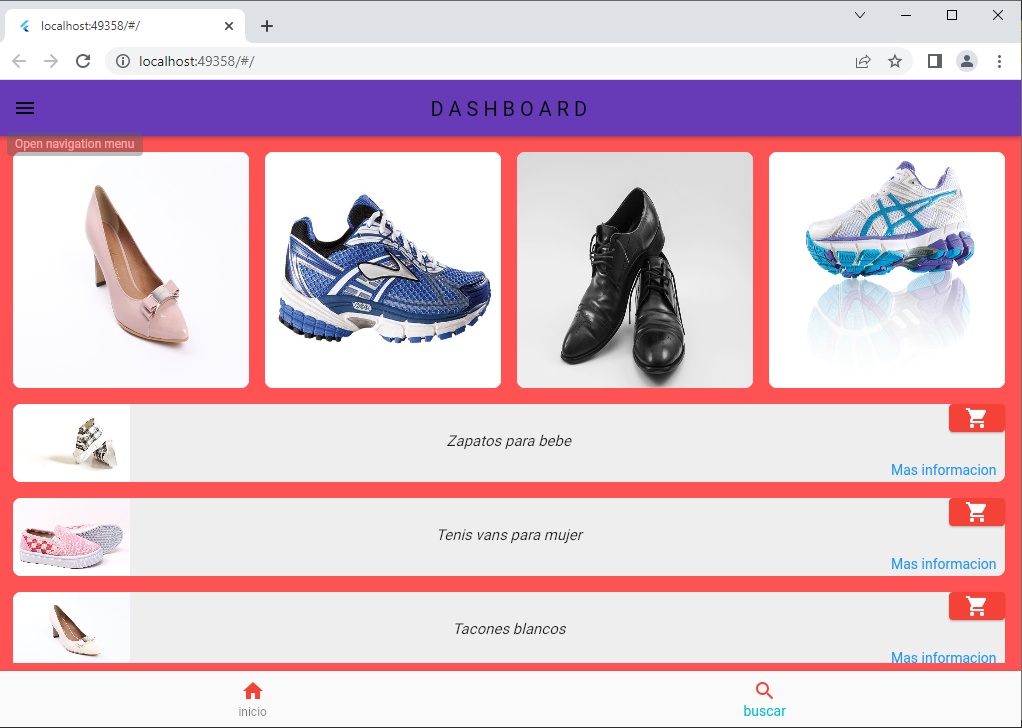Add Zapatos para bebe to cart
The image size is (1022, 728).
coord(976,418)
